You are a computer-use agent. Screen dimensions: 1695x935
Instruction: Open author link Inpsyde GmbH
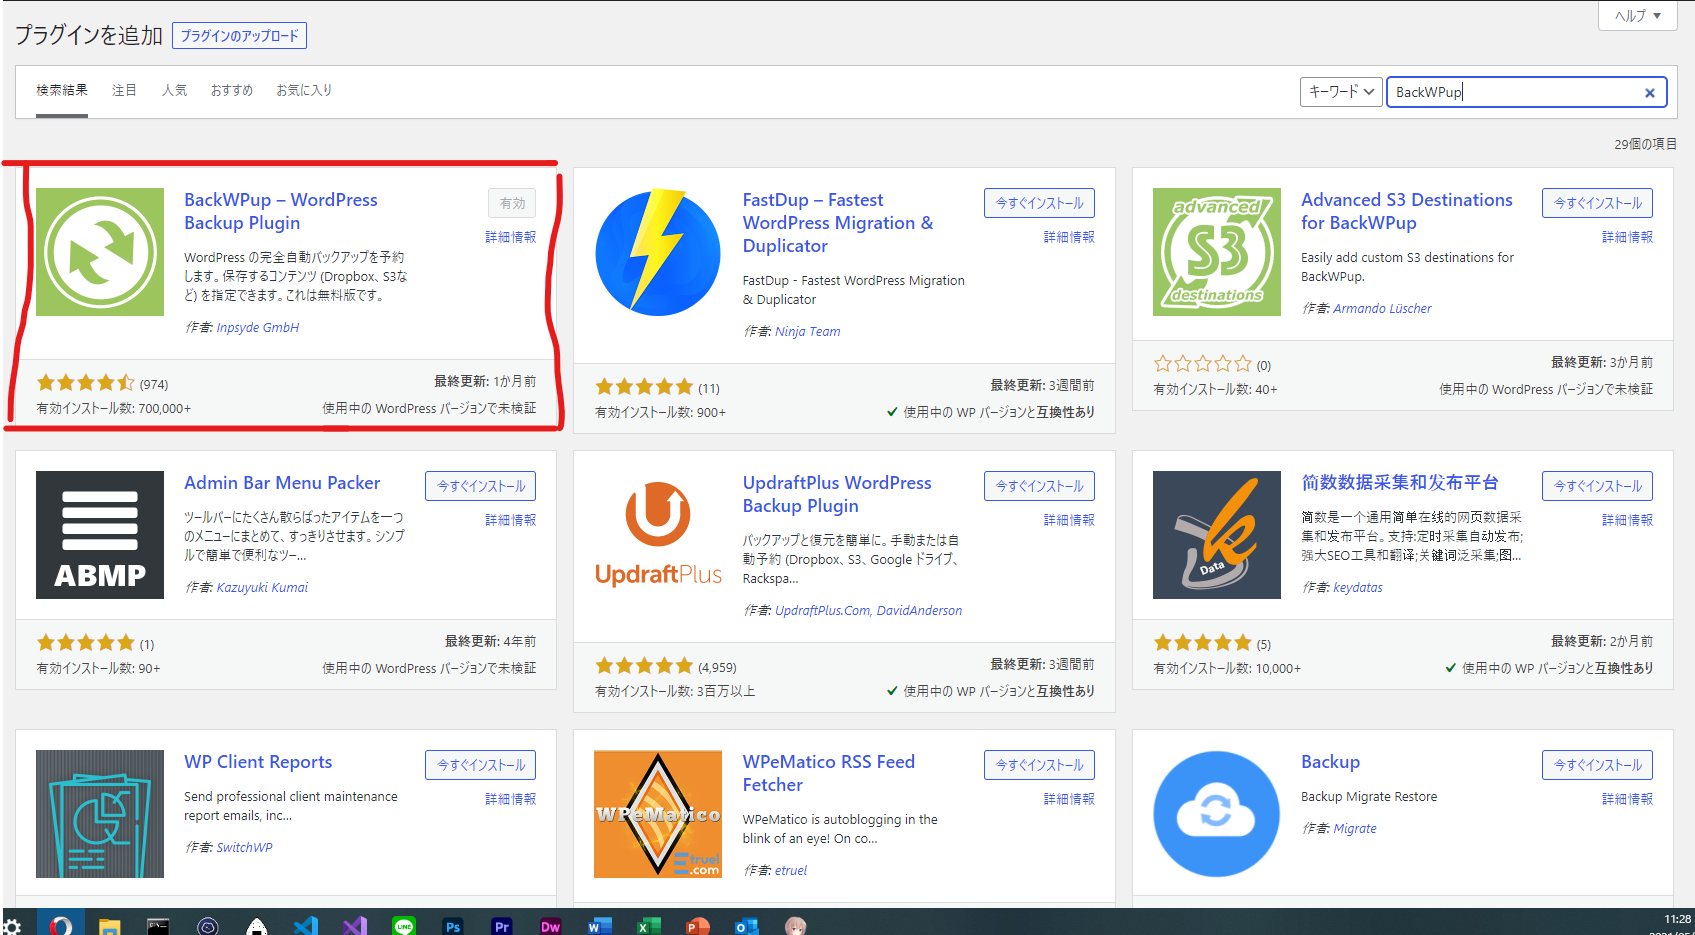(x=258, y=328)
